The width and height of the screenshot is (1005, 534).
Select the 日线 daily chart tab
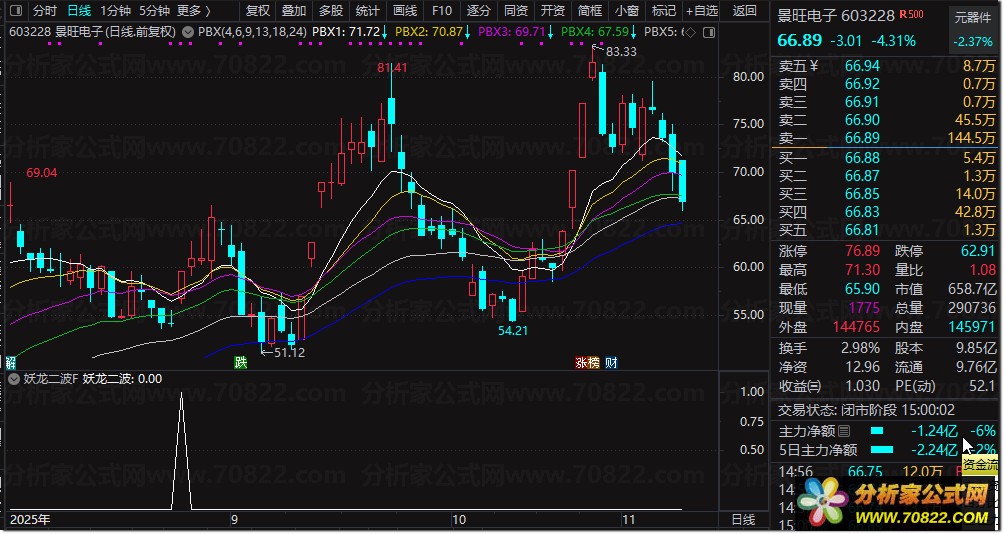coord(79,11)
